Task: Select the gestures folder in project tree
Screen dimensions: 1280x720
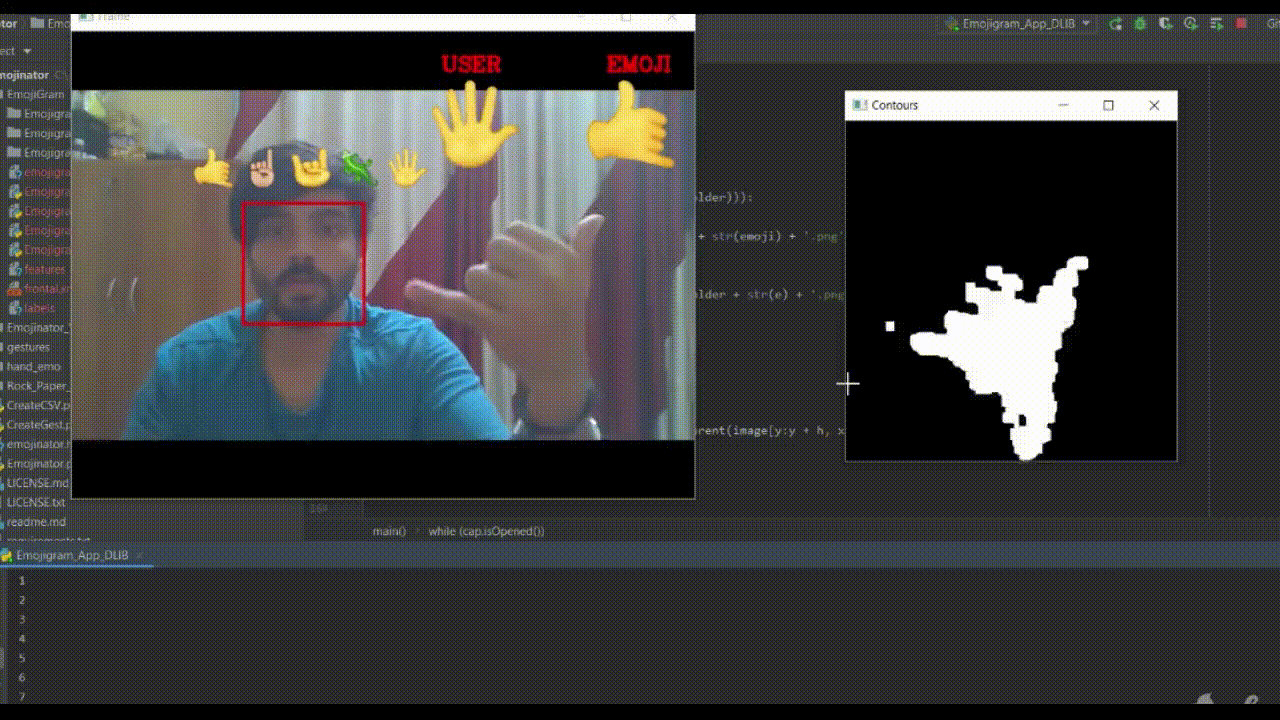Action: click(x=28, y=347)
